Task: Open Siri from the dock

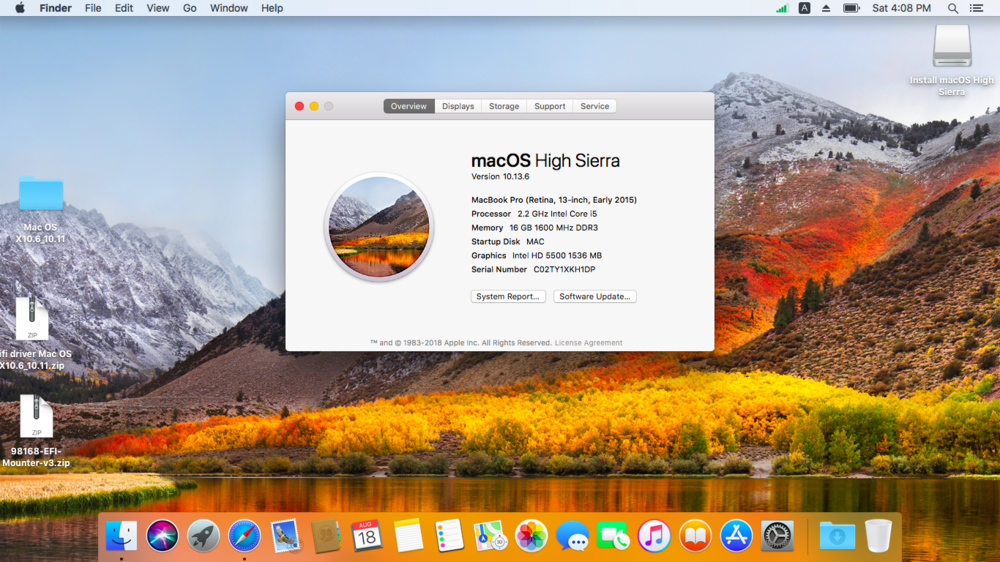Action: tap(162, 536)
